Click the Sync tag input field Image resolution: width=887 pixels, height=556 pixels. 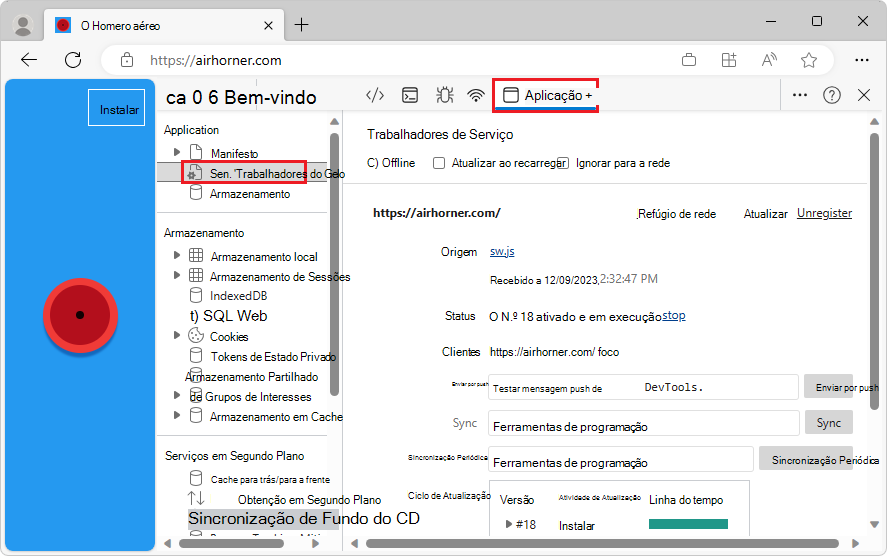[643, 424]
